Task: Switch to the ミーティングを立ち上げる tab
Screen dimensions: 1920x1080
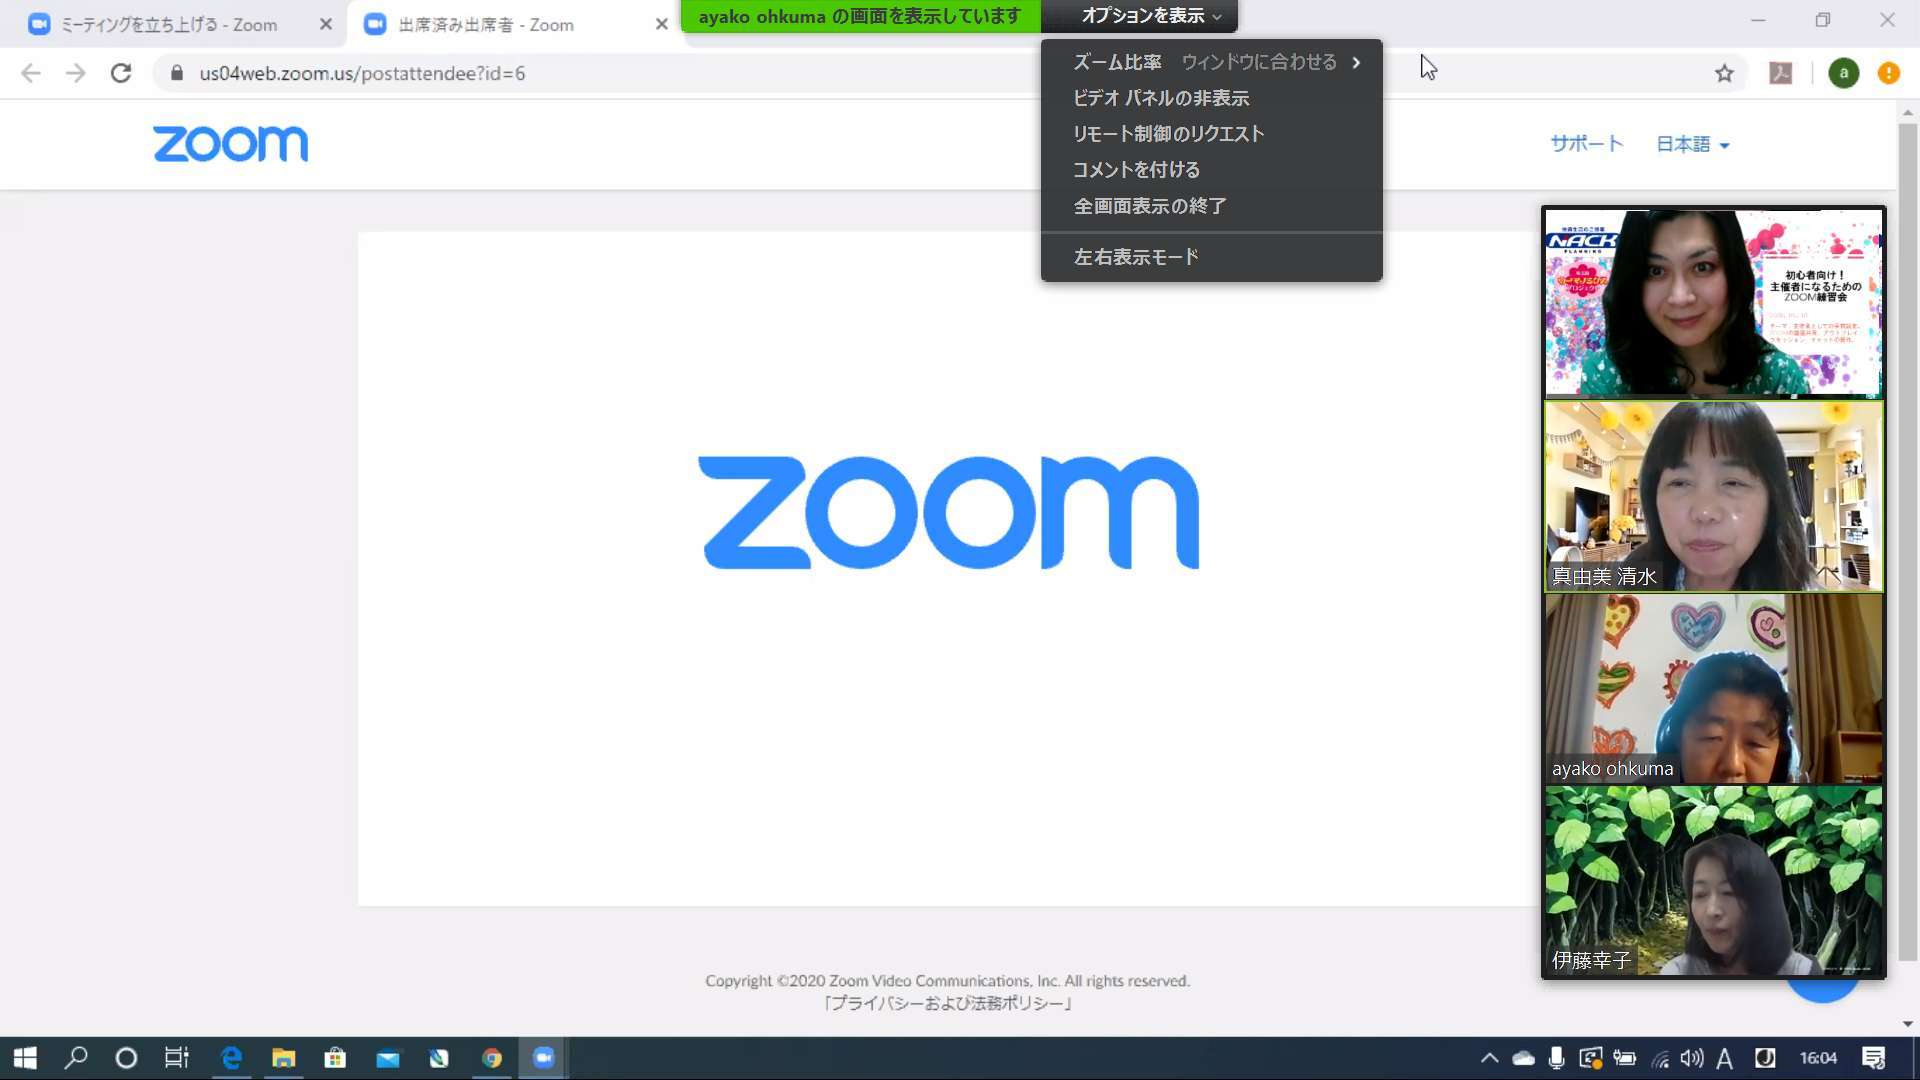Action: [168, 25]
